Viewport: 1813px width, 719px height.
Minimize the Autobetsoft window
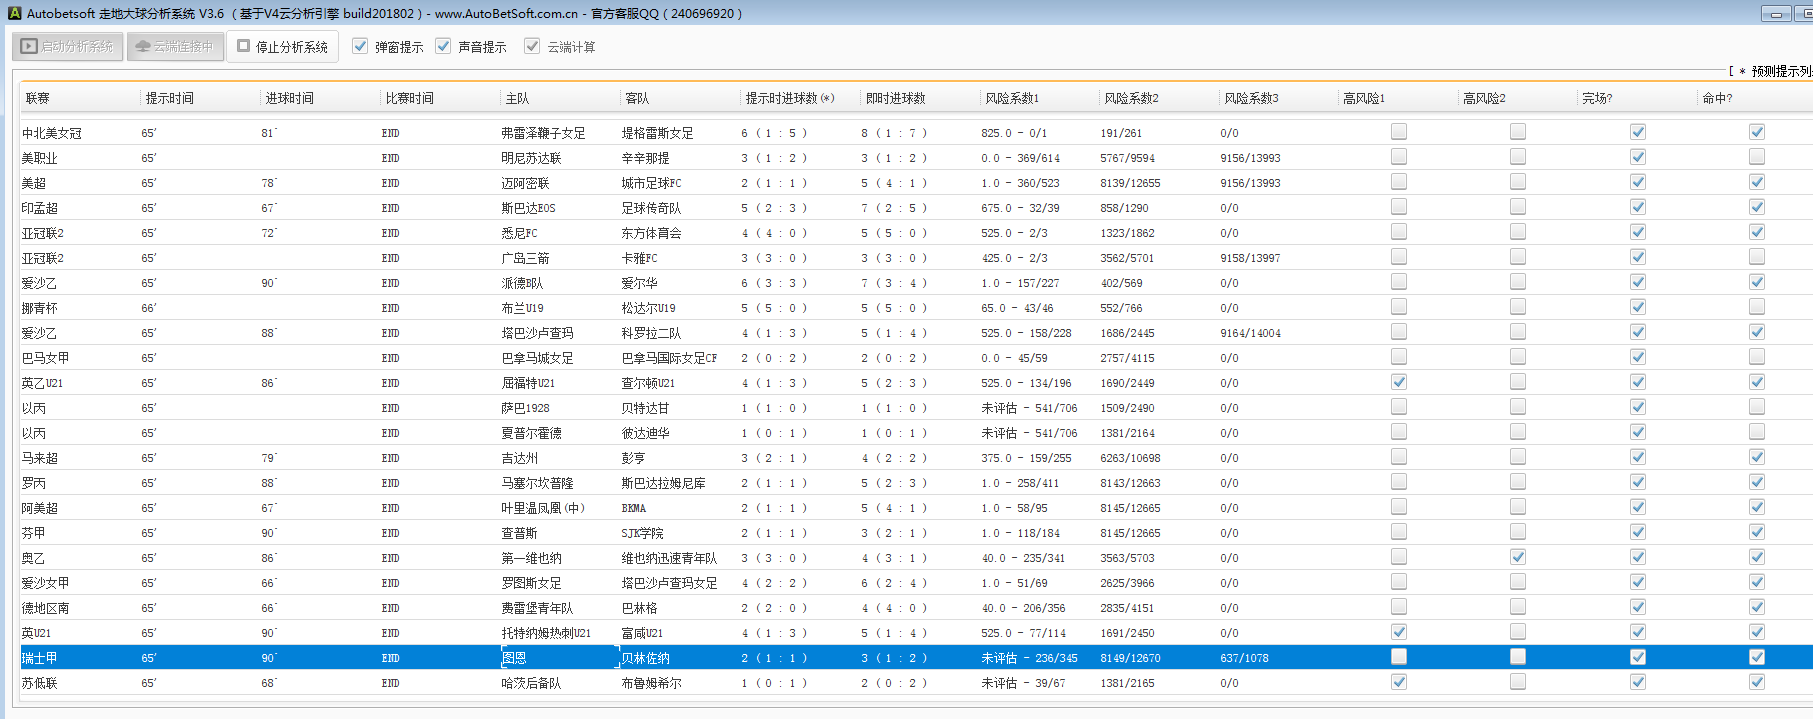(x=1776, y=14)
